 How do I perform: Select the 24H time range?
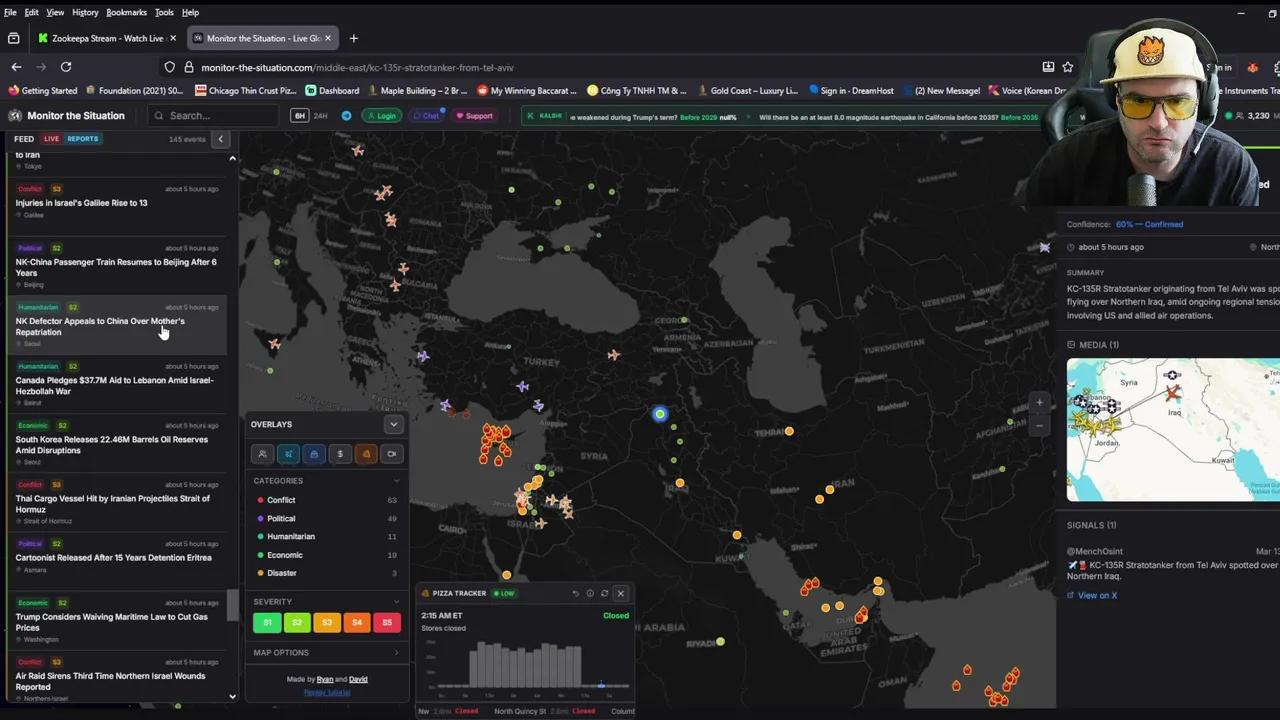320,116
